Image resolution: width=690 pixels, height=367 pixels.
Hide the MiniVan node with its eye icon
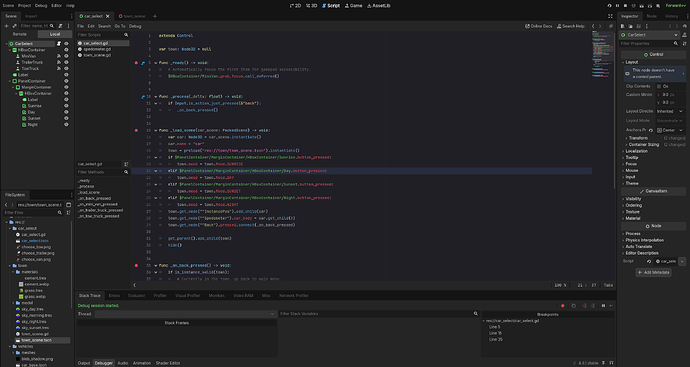pos(66,56)
